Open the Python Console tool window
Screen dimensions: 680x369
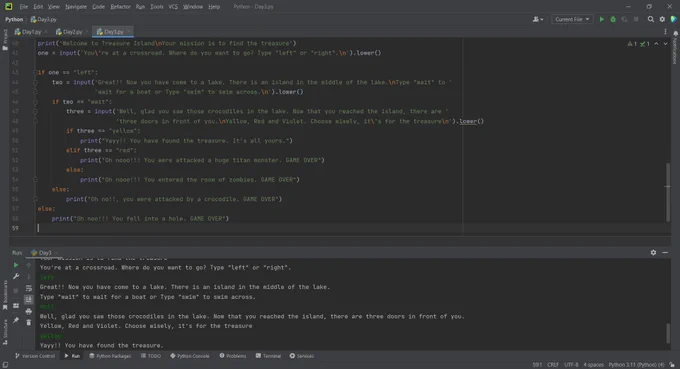(x=190, y=356)
